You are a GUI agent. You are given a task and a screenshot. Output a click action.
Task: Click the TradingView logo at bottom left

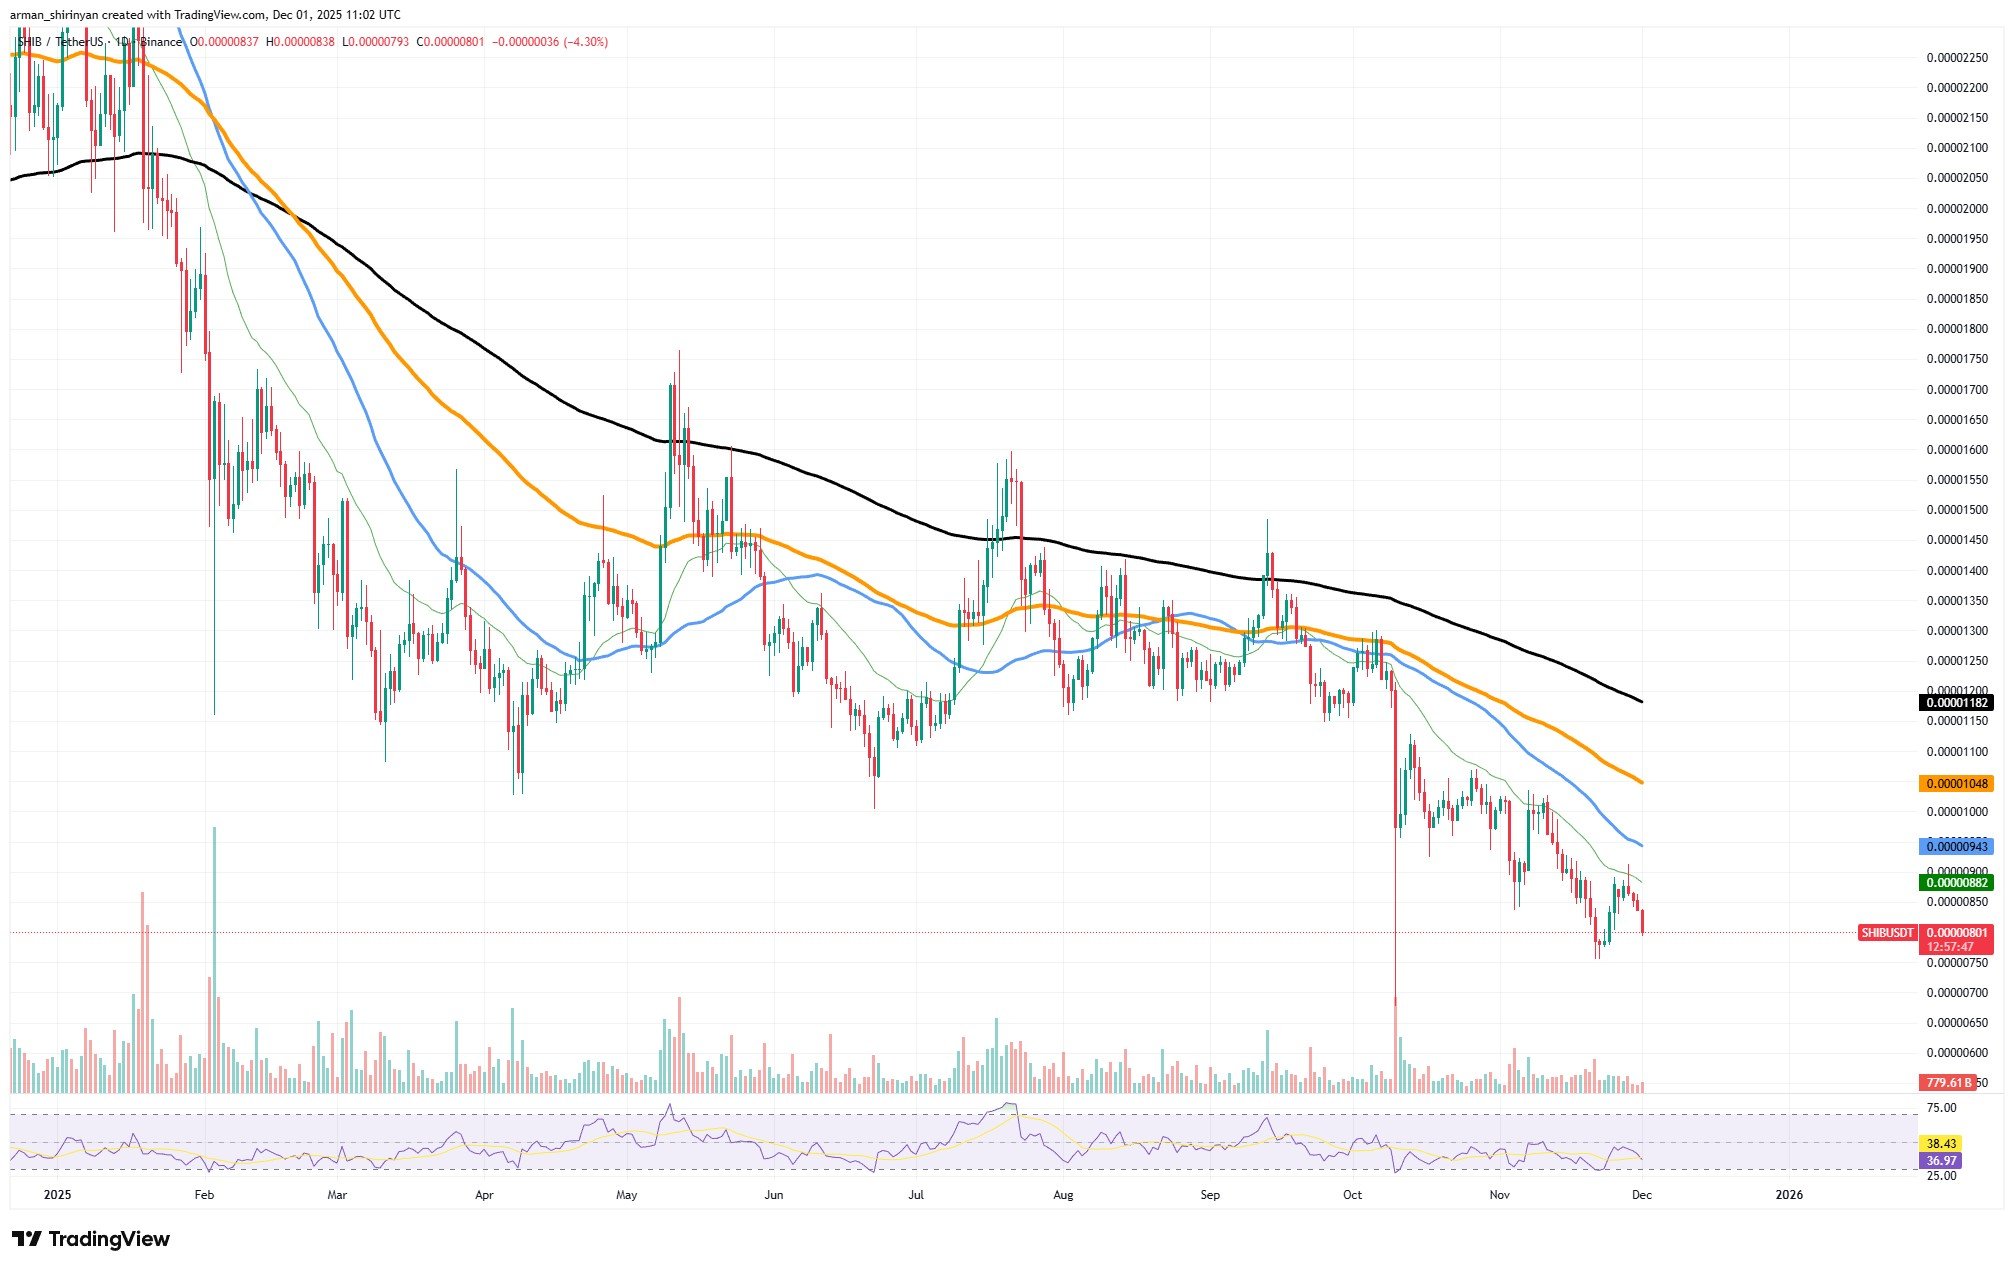coord(90,1239)
